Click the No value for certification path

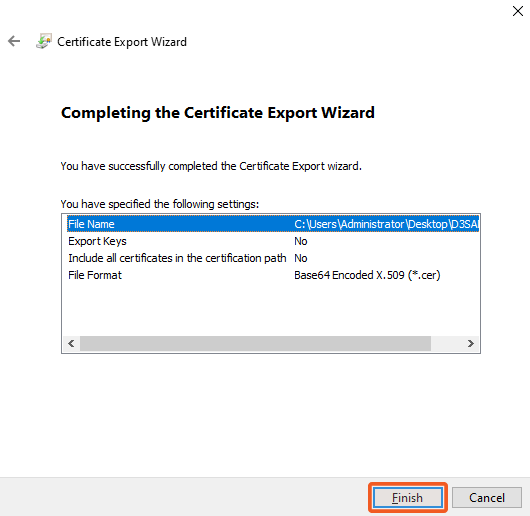[300, 258]
